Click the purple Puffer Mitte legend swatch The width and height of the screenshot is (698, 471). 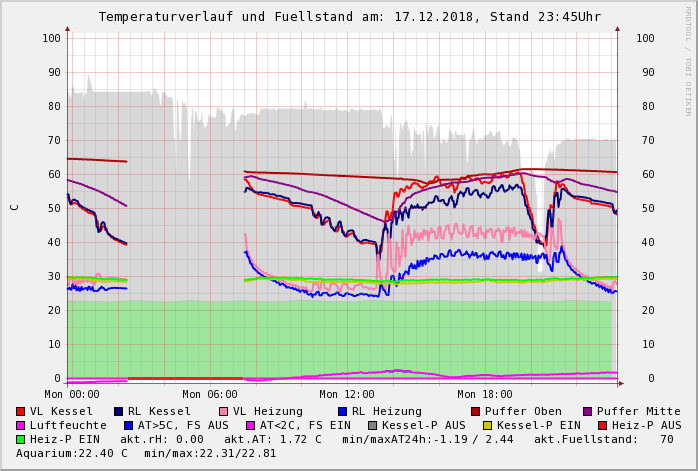click(588, 411)
